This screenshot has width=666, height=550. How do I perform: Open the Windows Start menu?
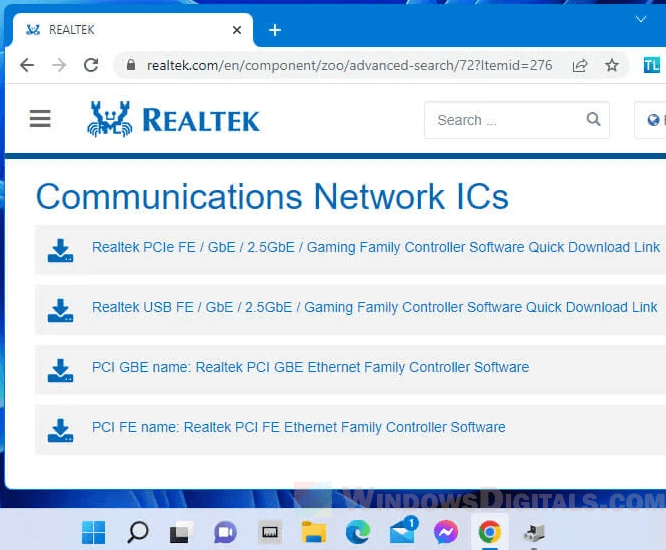point(94,532)
